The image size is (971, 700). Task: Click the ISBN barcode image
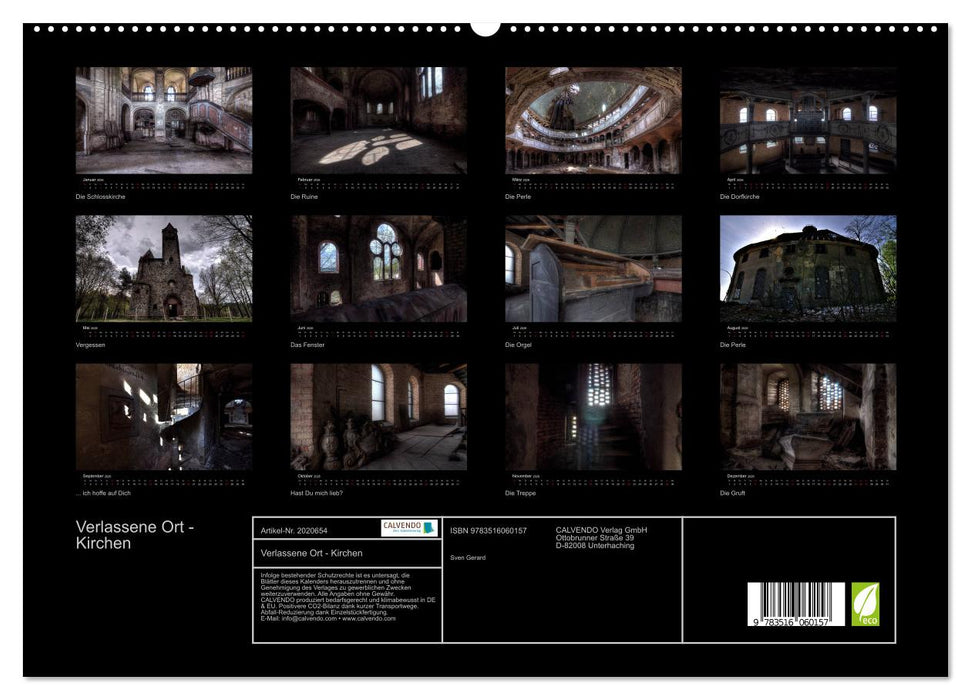pyautogui.click(x=795, y=606)
